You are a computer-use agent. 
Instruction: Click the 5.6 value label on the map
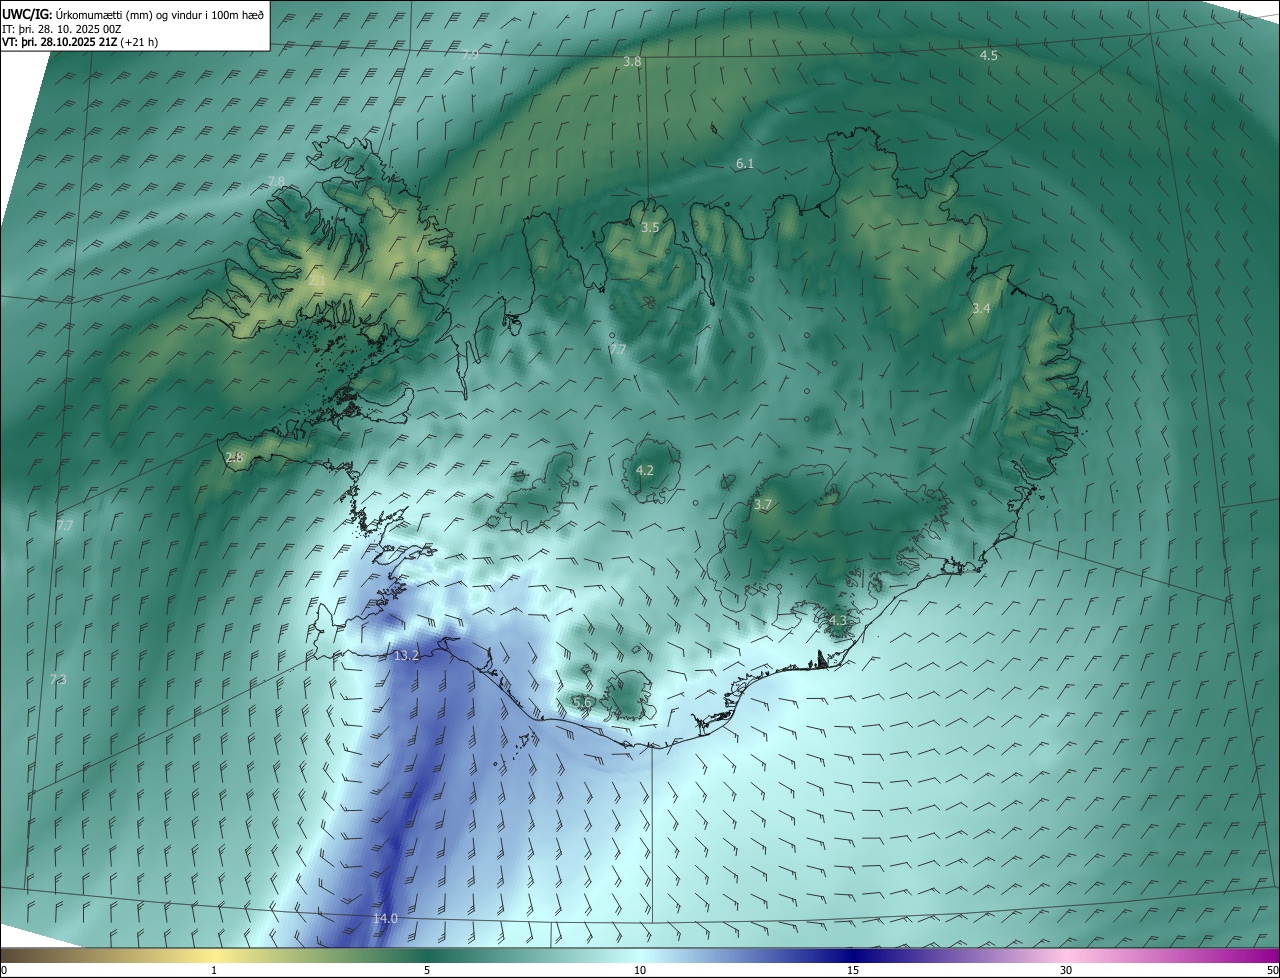click(x=582, y=703)
